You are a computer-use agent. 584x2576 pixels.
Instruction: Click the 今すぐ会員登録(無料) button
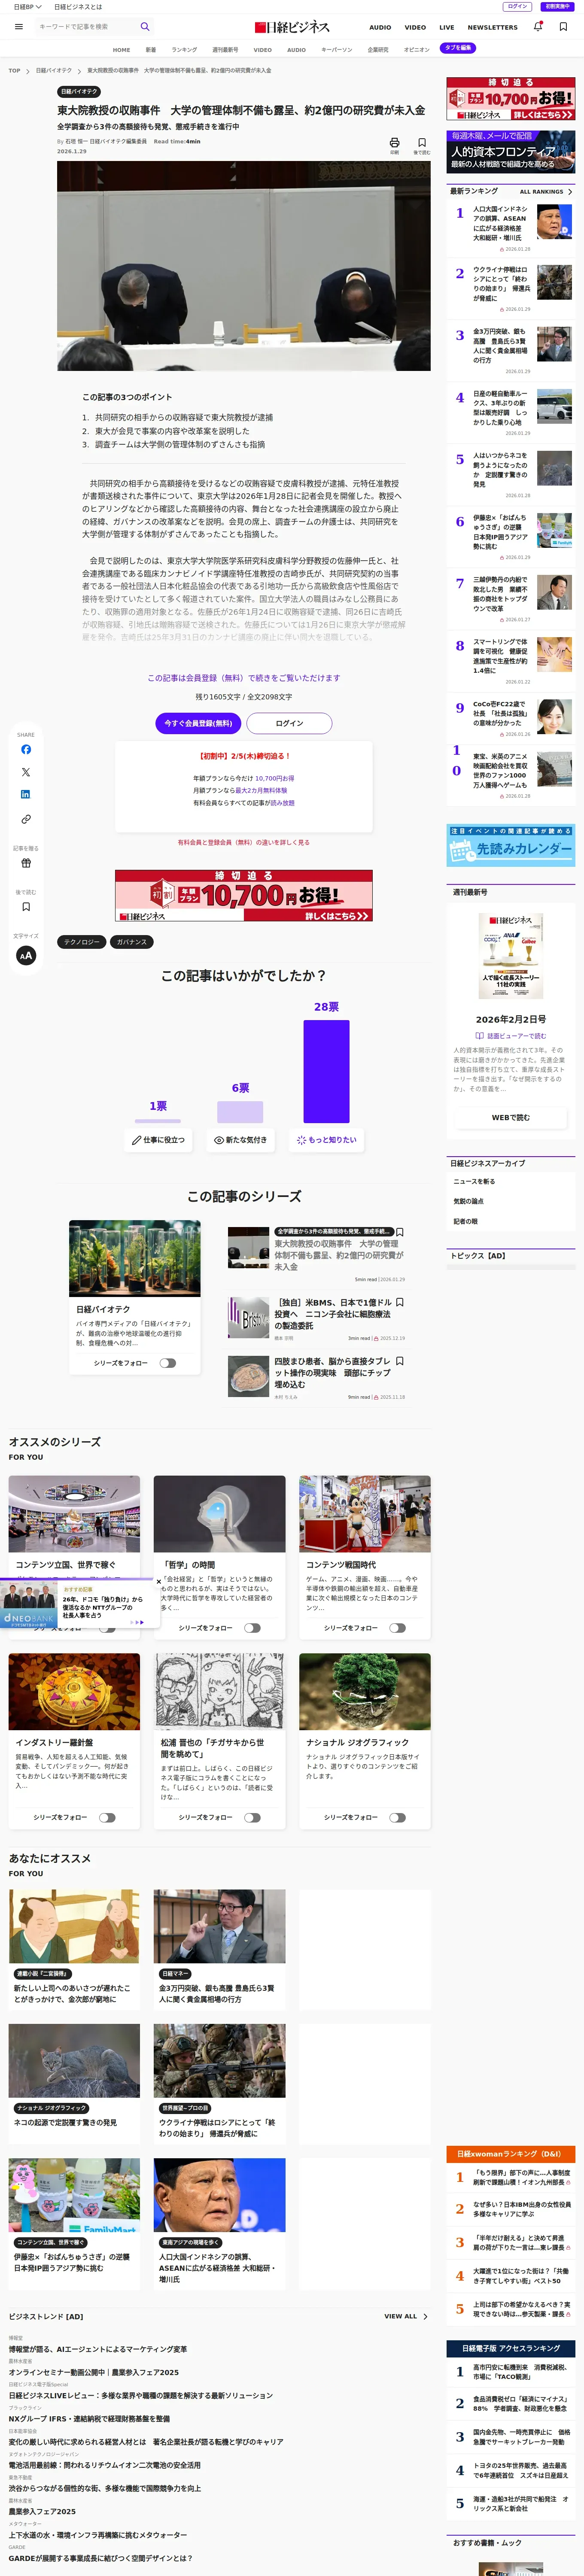click(198, 723)
